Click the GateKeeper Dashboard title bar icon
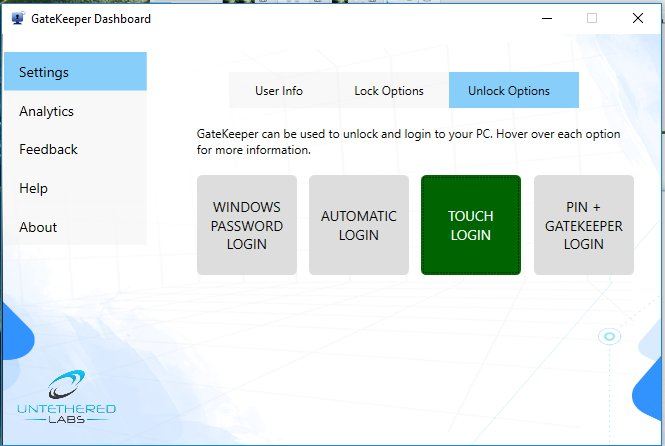665x446 pixels. pos(18,19)
